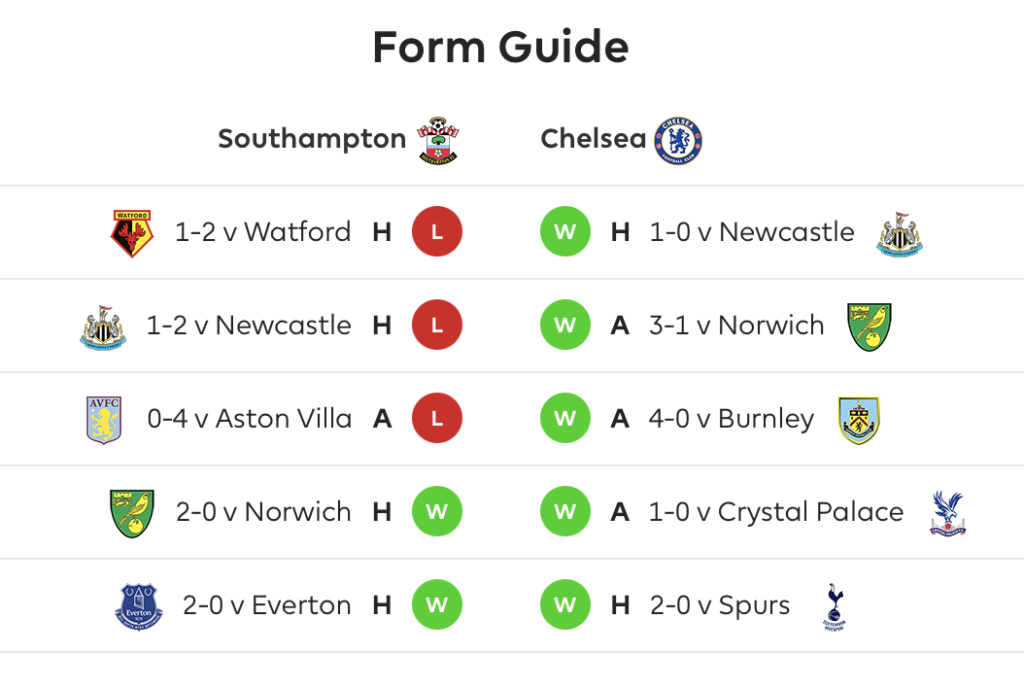Click the Watford badge icon

pos(132,233)
